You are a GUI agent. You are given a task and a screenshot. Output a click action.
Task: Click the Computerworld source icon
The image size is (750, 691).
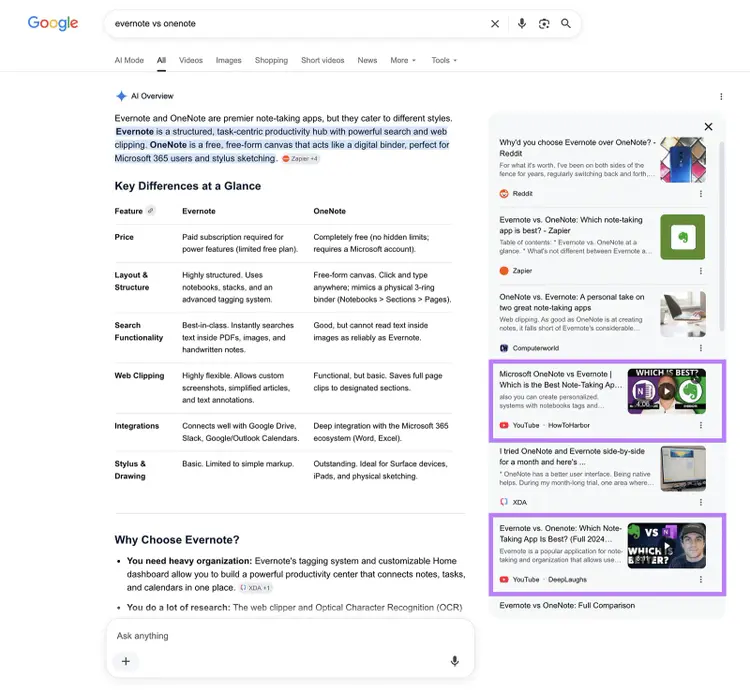pyautogui.click(x=504, y=348)
